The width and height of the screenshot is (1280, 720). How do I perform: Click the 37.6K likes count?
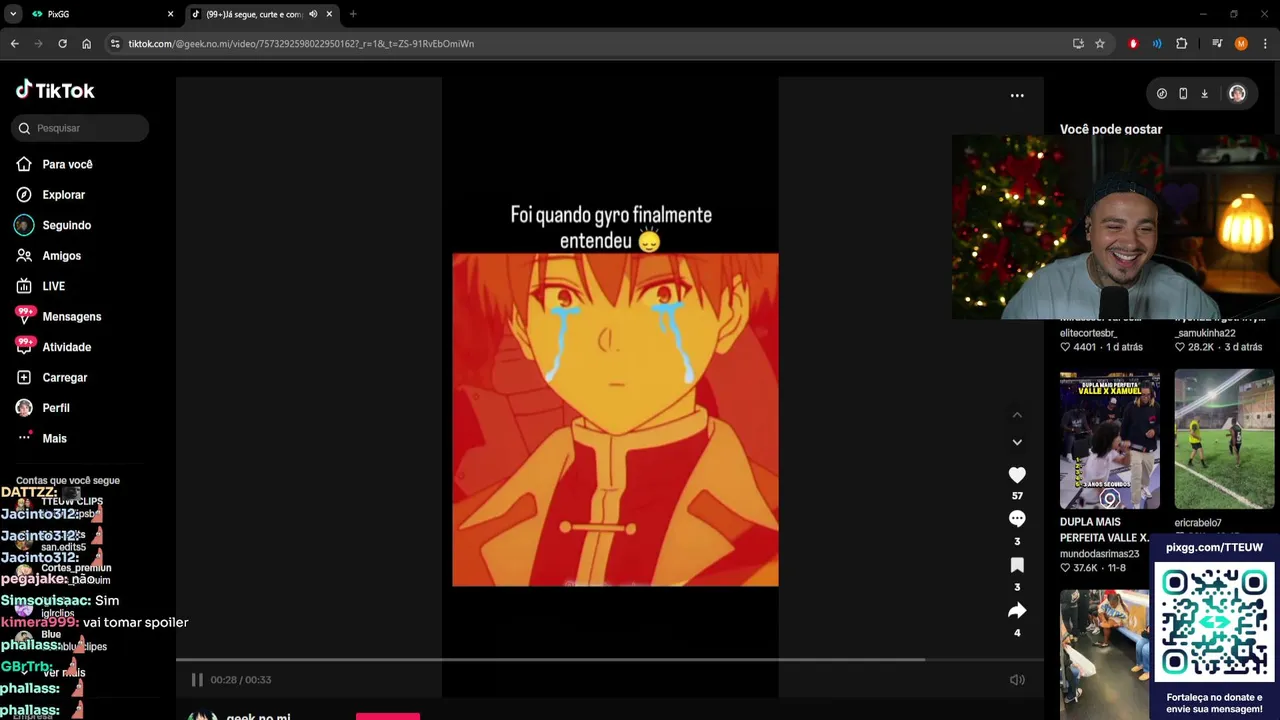pos(1085,568)
